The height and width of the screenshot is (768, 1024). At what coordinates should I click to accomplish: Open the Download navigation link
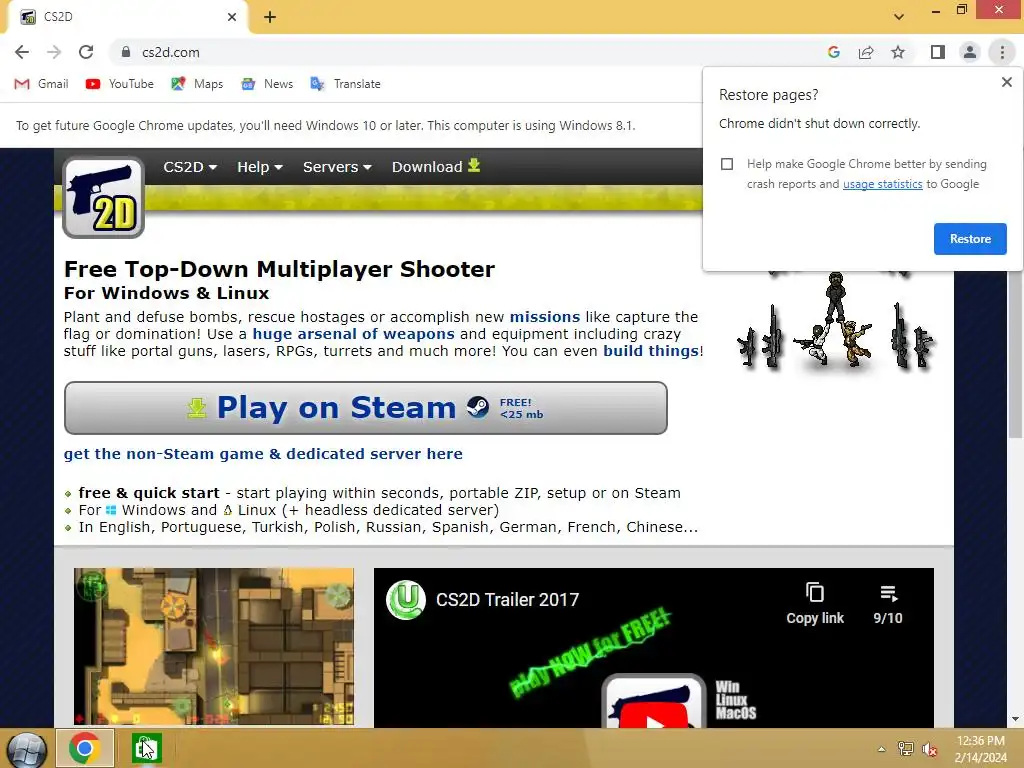point(436,167)
